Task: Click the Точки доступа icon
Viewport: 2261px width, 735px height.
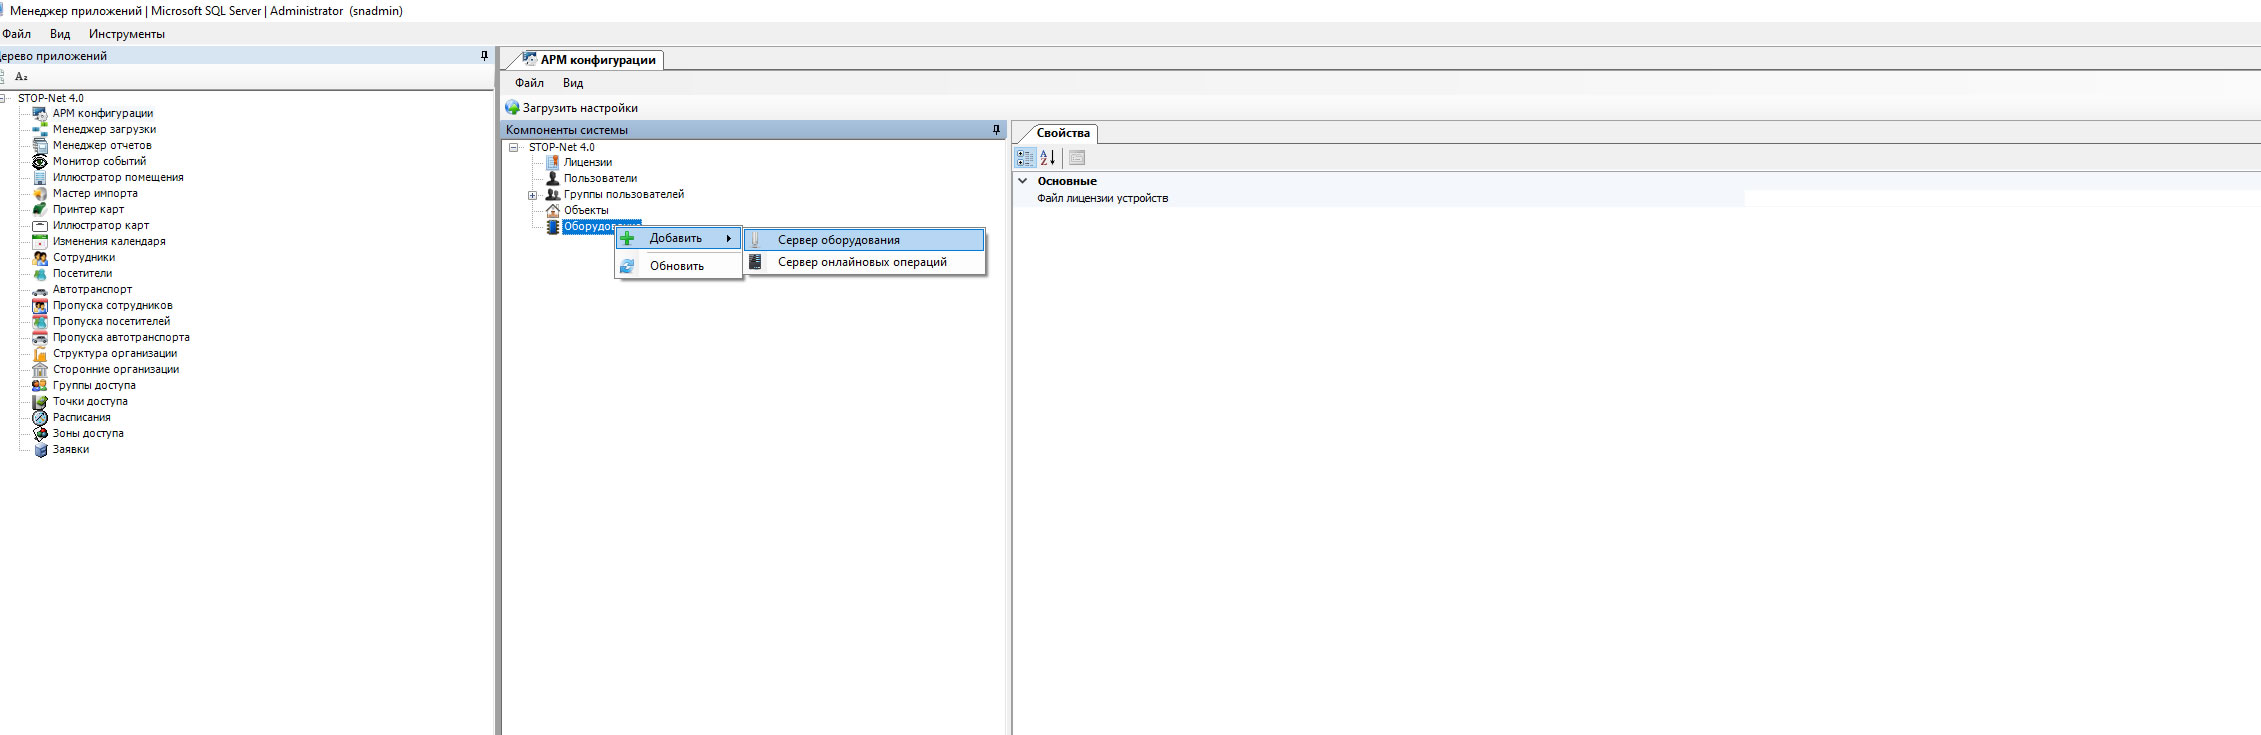Action: click(40, 402)
